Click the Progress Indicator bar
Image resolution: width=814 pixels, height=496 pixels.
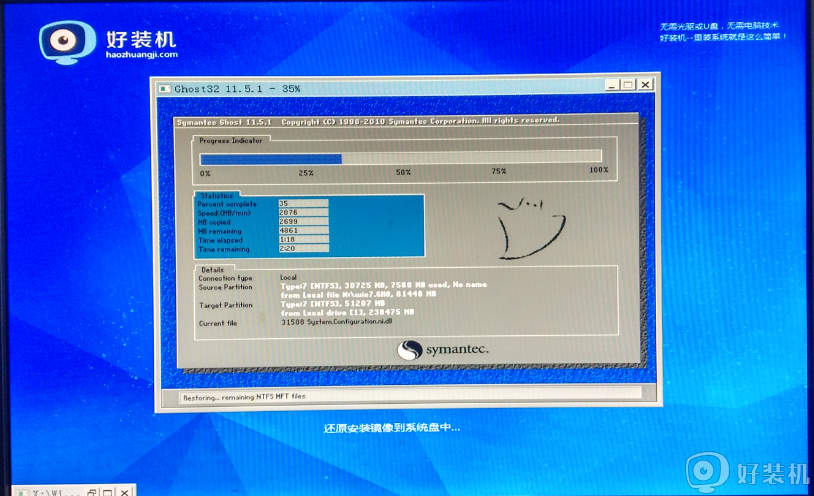pos(400,158)
